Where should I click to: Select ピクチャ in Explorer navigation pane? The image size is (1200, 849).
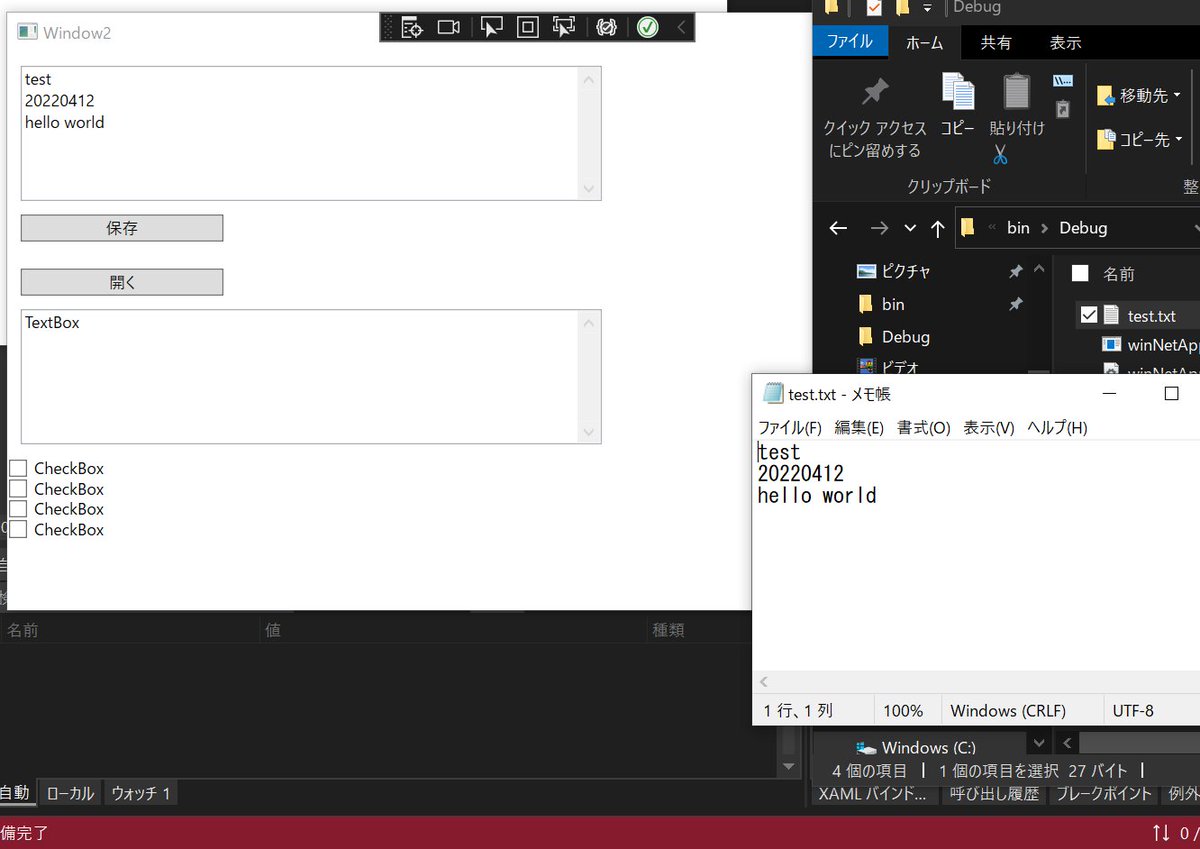[x=906, y=271]
